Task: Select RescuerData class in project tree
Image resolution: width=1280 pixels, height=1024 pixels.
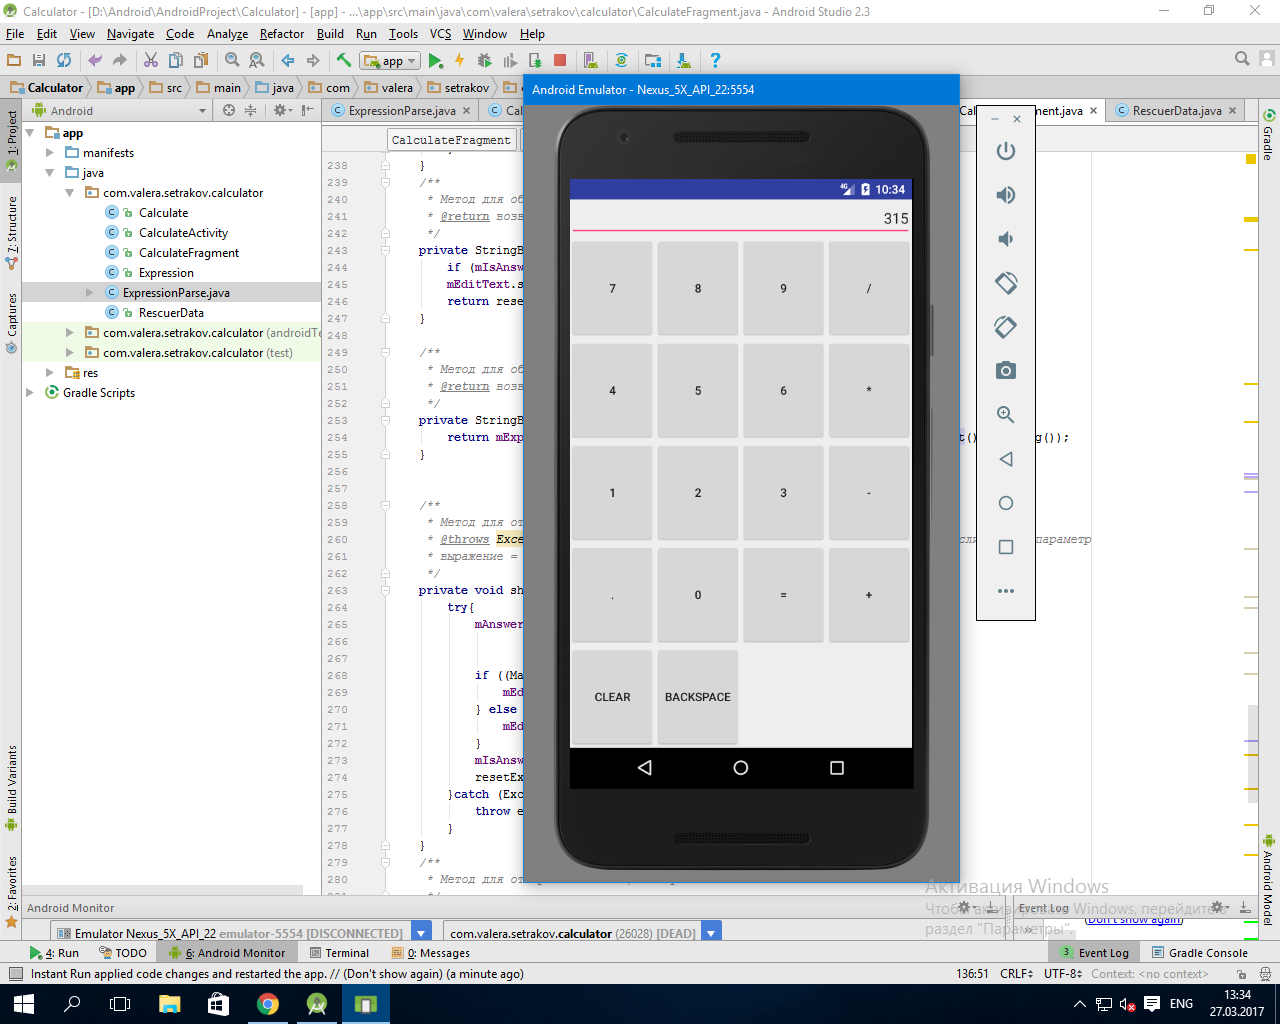Action: pyautogui.click(x=171, y=313)
